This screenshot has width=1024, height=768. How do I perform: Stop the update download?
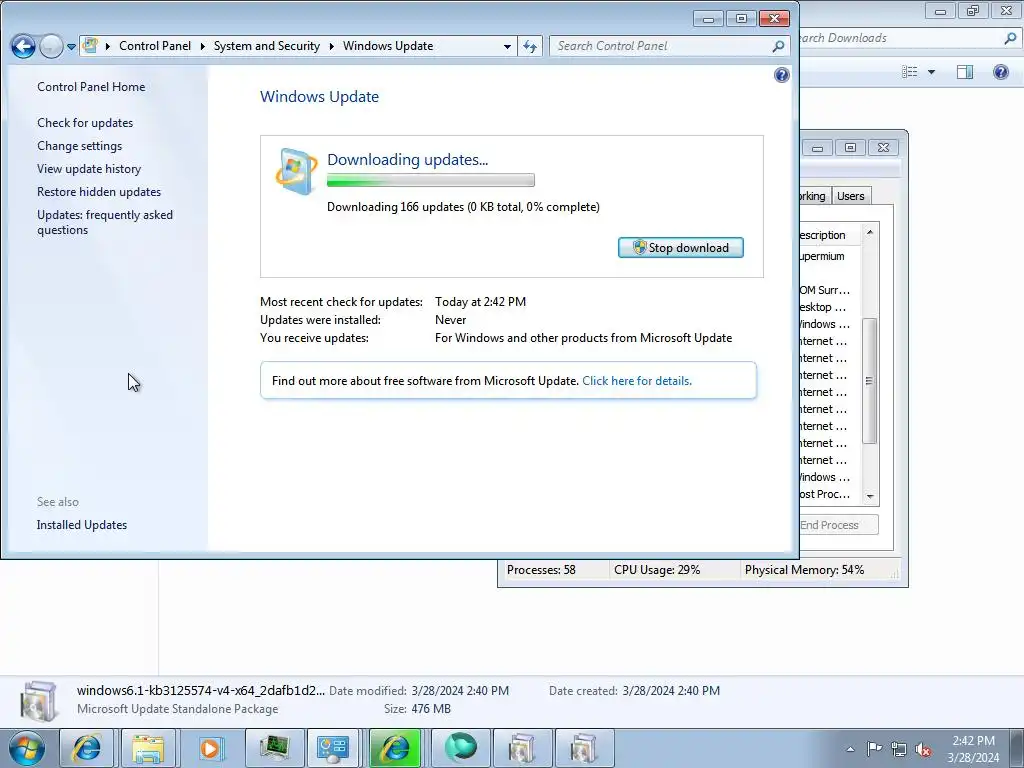680,248
